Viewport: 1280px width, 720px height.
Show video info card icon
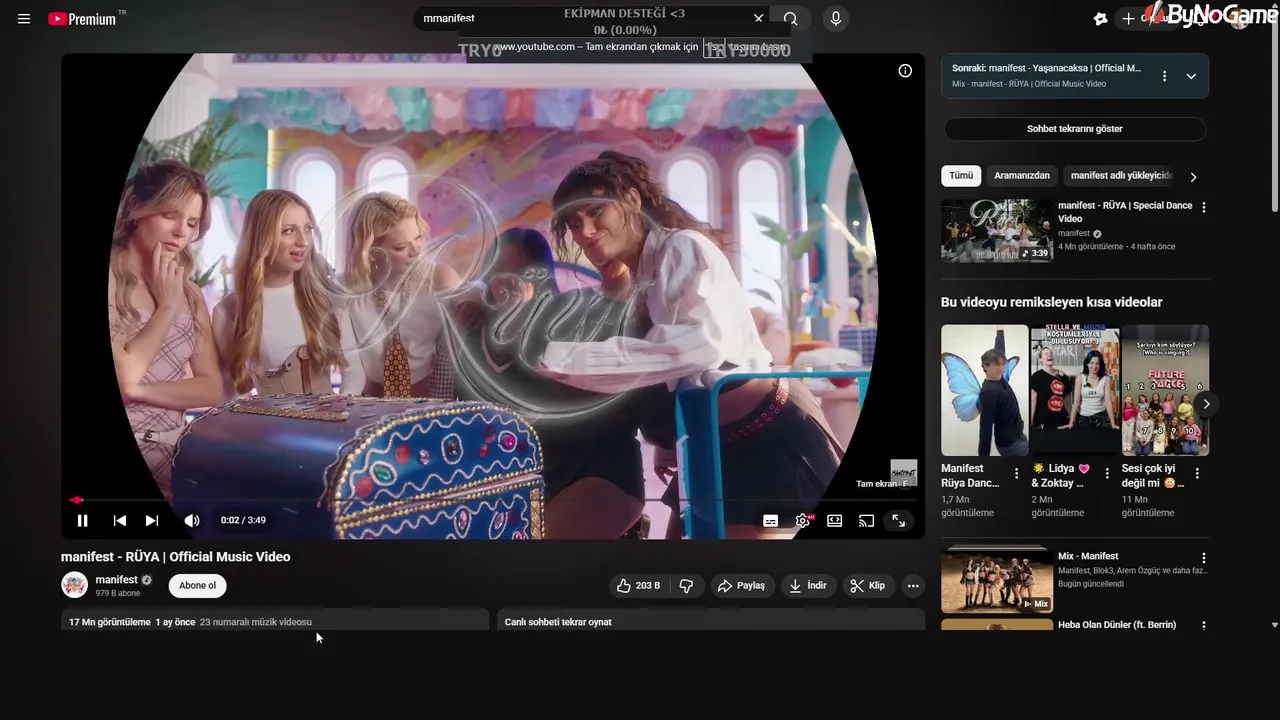pyautogui.click(x=905, y=70)
